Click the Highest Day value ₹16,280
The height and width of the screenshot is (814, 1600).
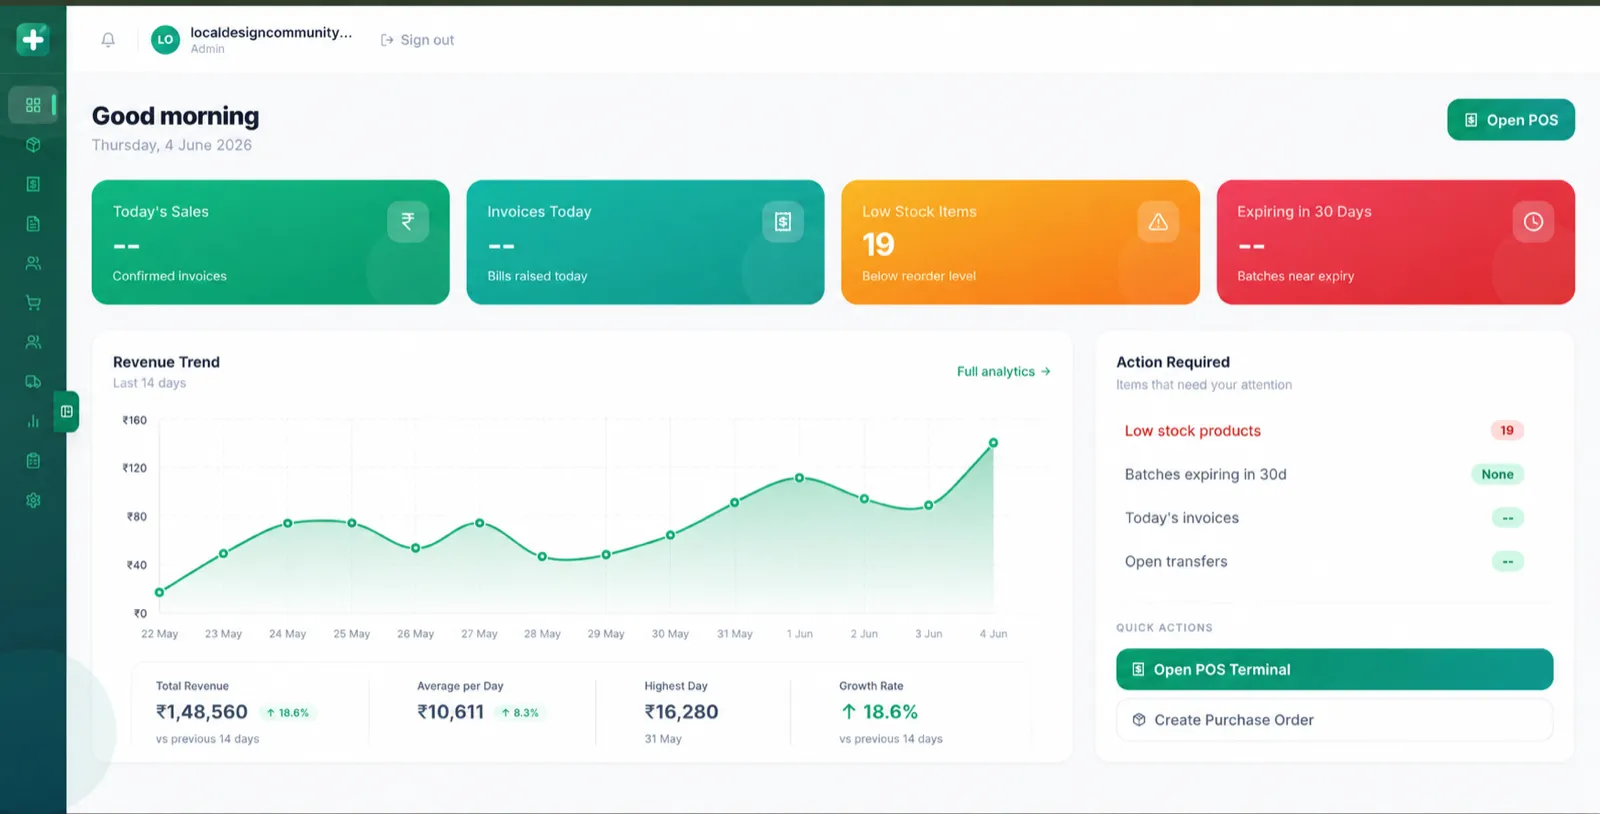click(681, 712)
